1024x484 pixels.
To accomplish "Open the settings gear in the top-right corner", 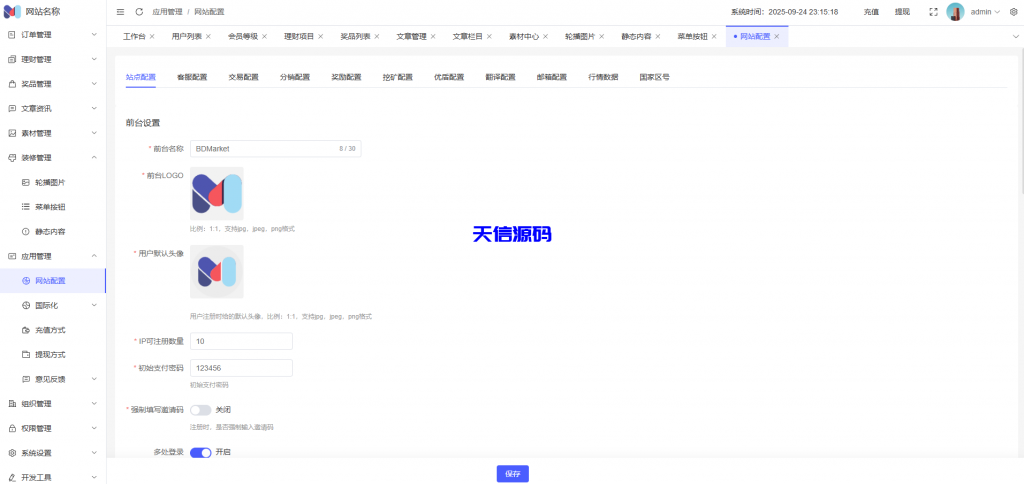I will click(1013, 12).
